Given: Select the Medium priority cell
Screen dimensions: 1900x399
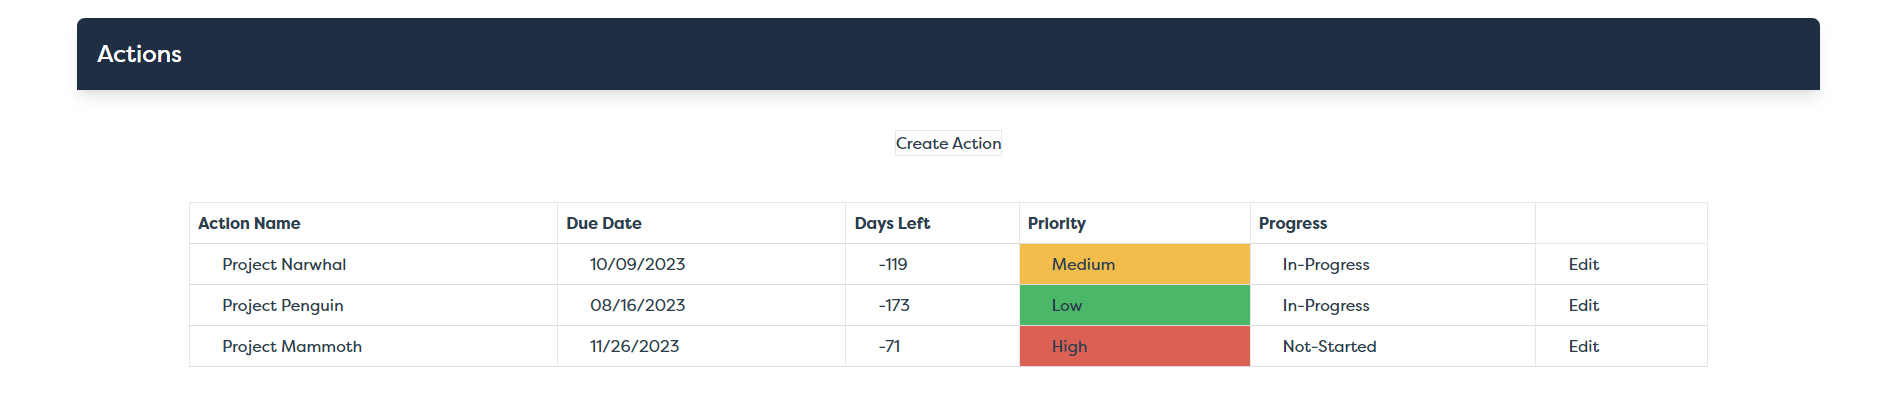Looking at the screenshot, I should point(1135,264).
